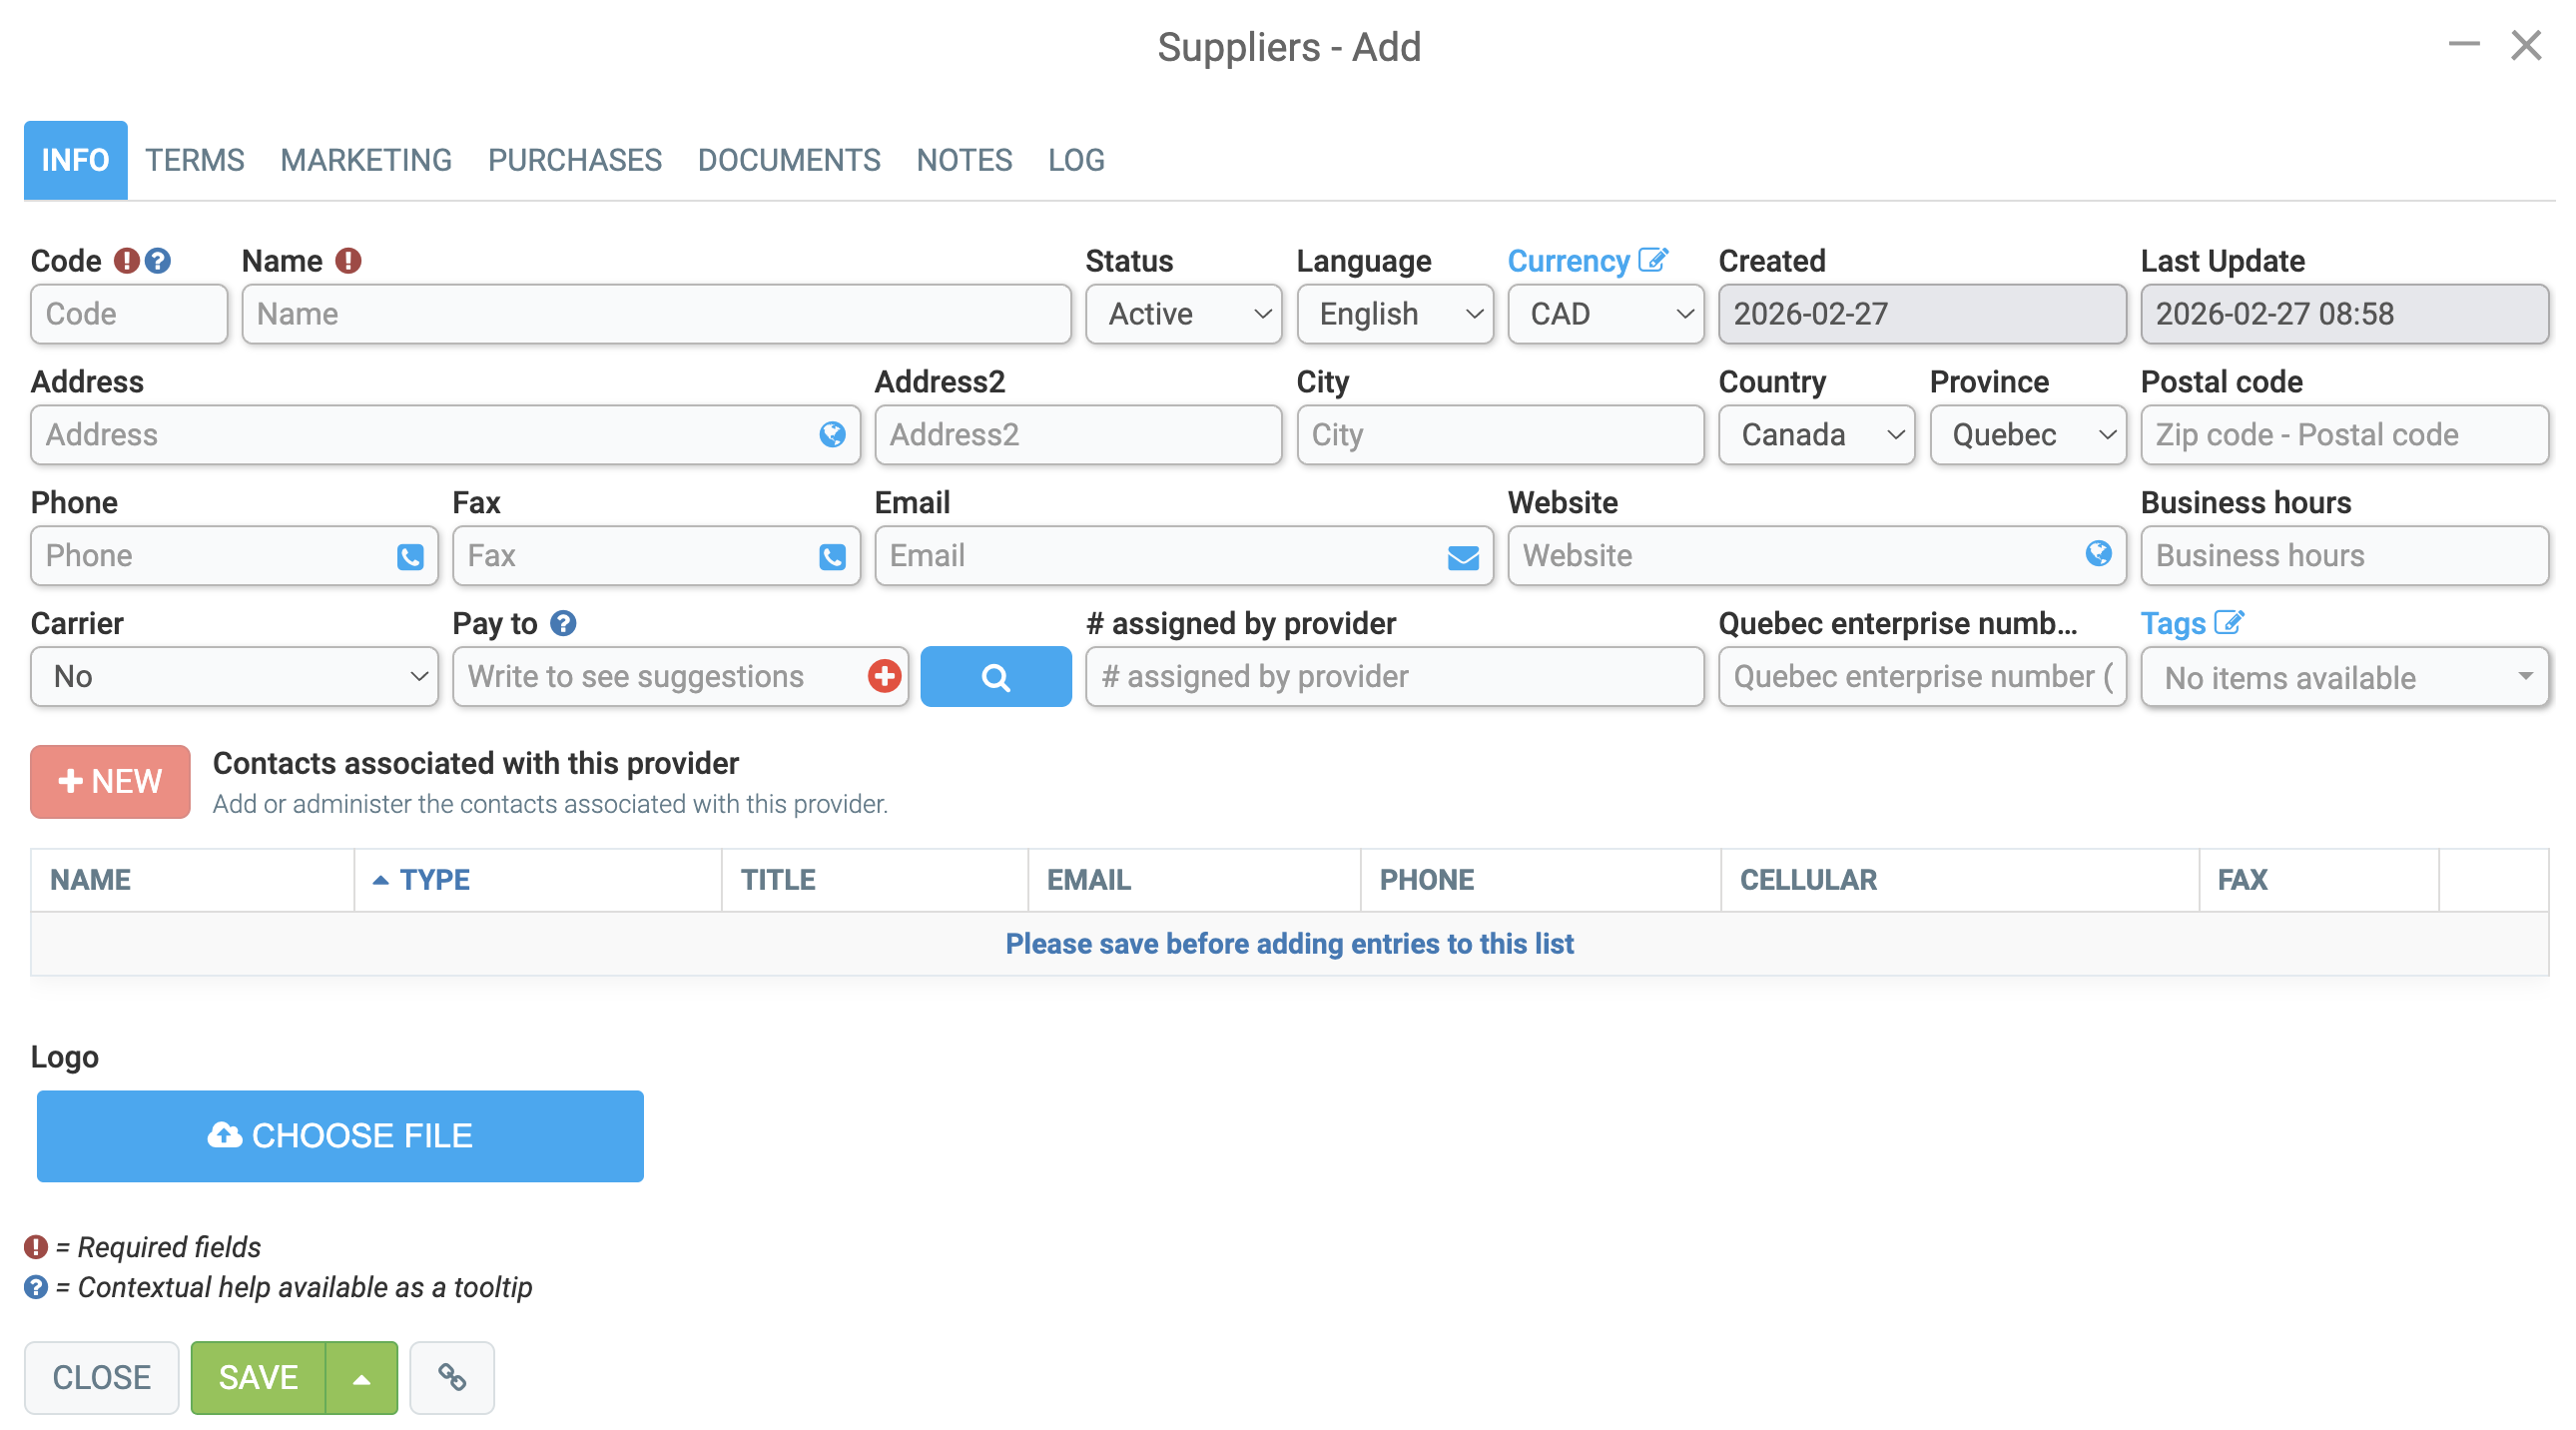Focus the Postal code input field
This screenshot has height=1430, width=2576.
pyautogui.click(x=2344, y=435)
